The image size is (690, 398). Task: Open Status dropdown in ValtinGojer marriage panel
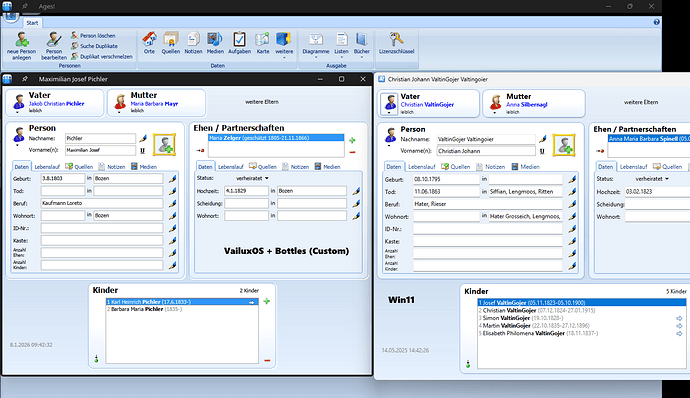tap(652, 179)
